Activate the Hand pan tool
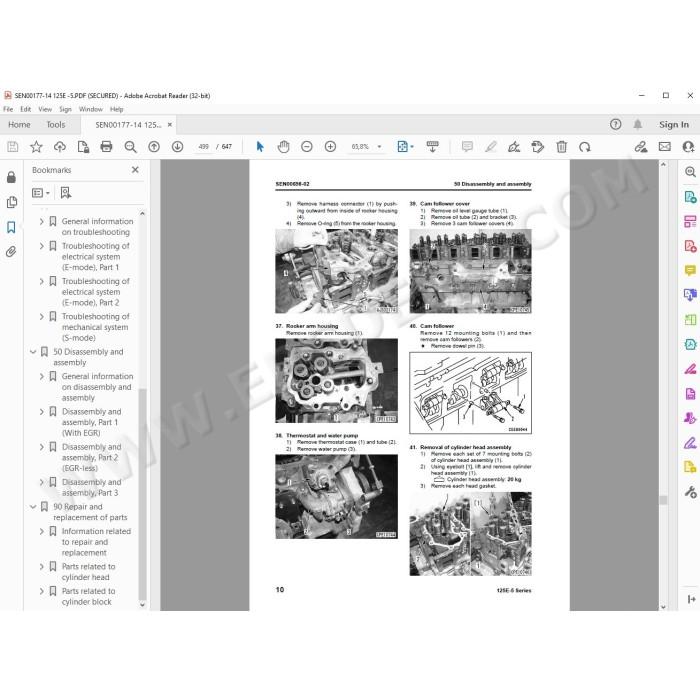The image size is (700, 700). click(283, 146)
